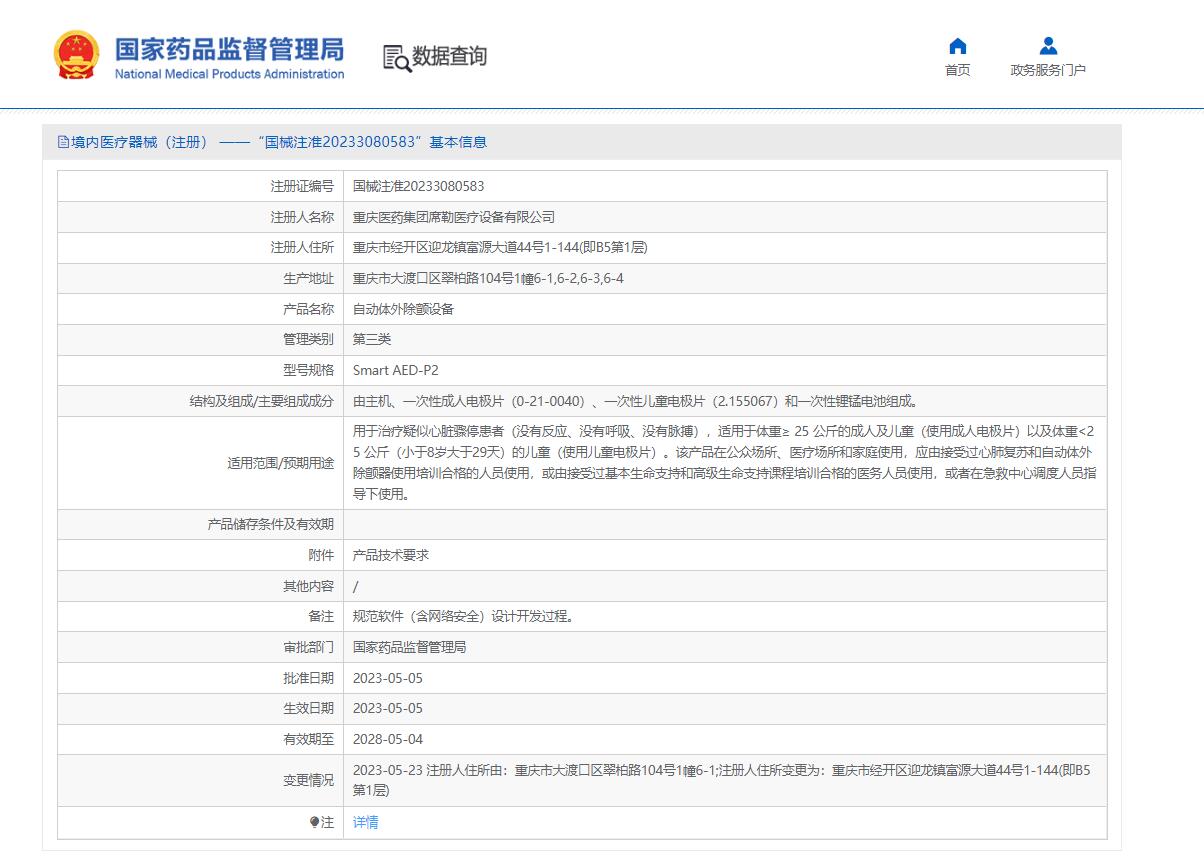Open 政务服务门户 user icon

click(x=1048, y=46)
